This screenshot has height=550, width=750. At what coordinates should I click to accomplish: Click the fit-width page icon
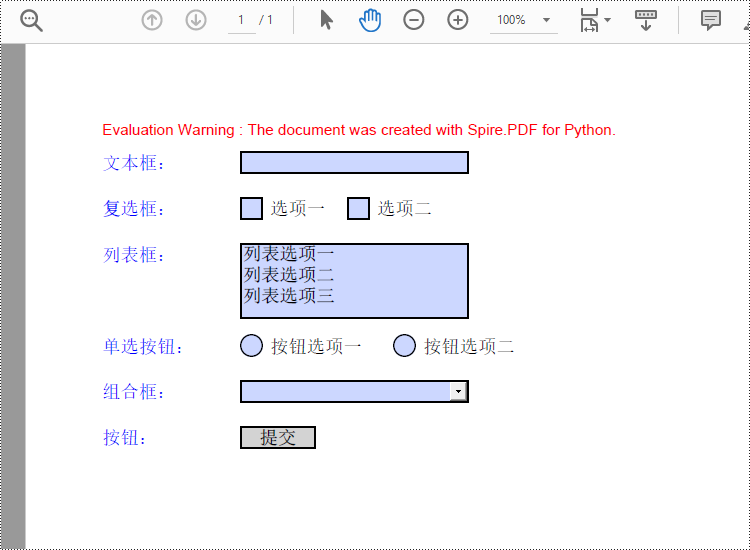589,20
